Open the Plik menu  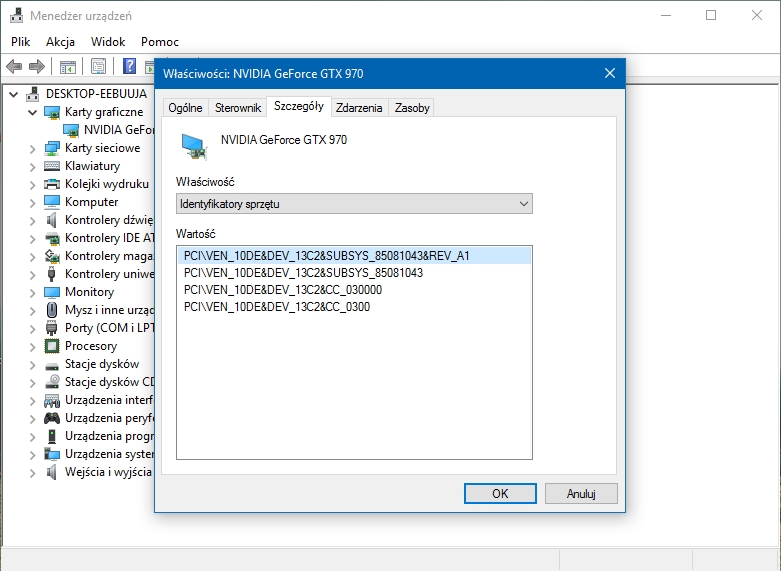click(x=20, y=42)
